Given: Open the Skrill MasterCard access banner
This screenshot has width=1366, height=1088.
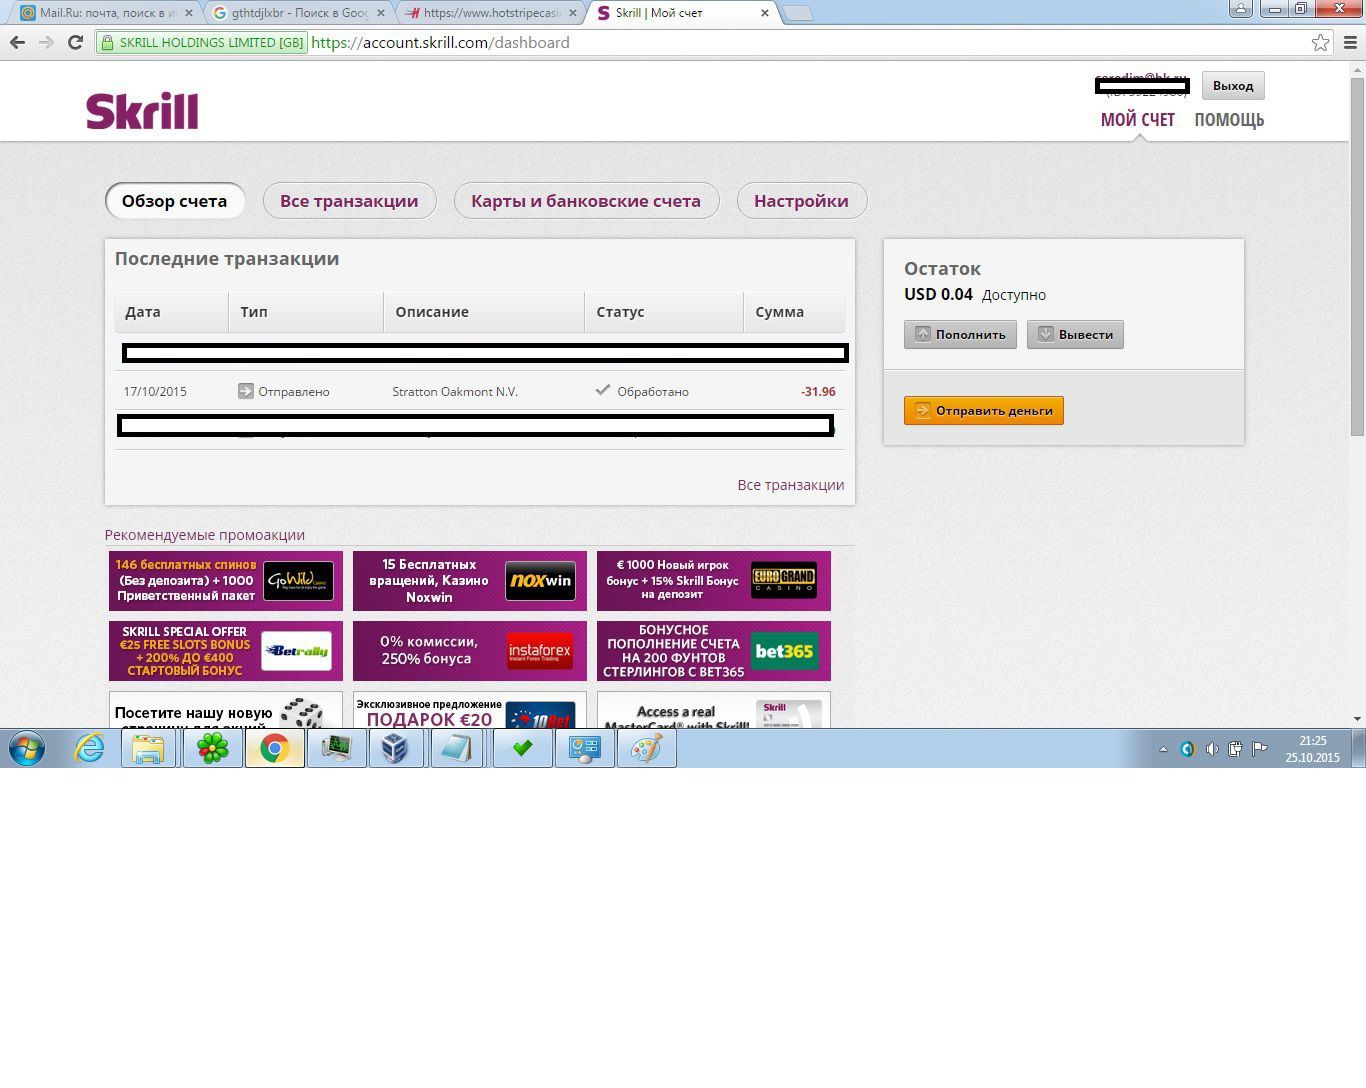Looking at the screenshot, I should tap(714, 710).
